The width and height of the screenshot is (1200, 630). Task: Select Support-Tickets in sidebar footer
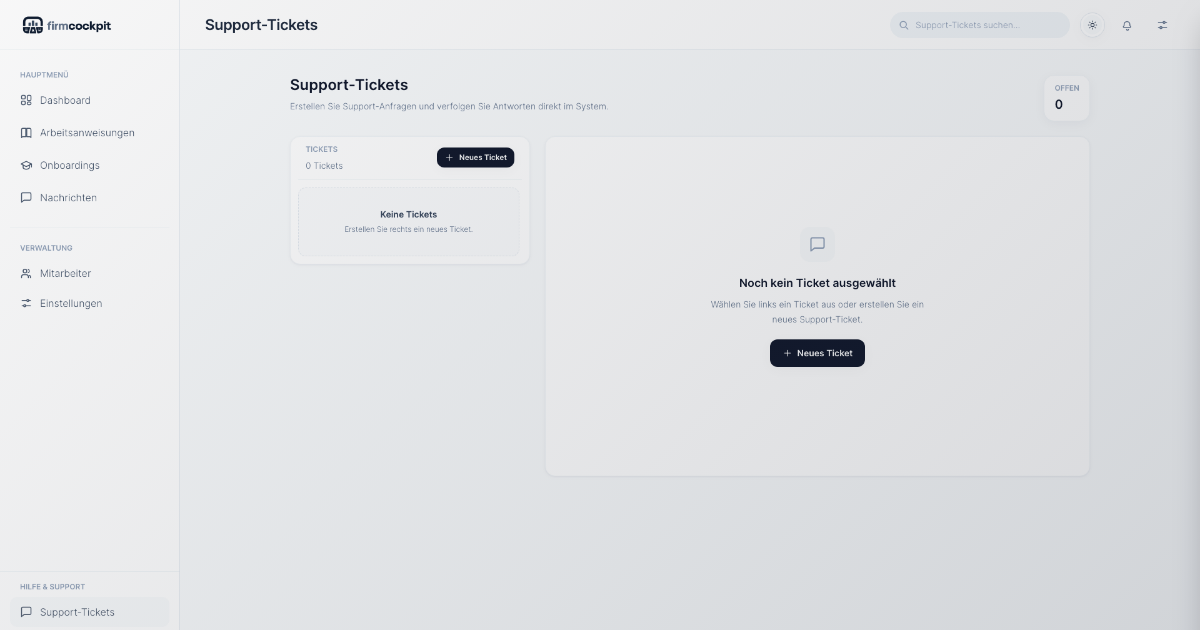click(x=77, y=612)
